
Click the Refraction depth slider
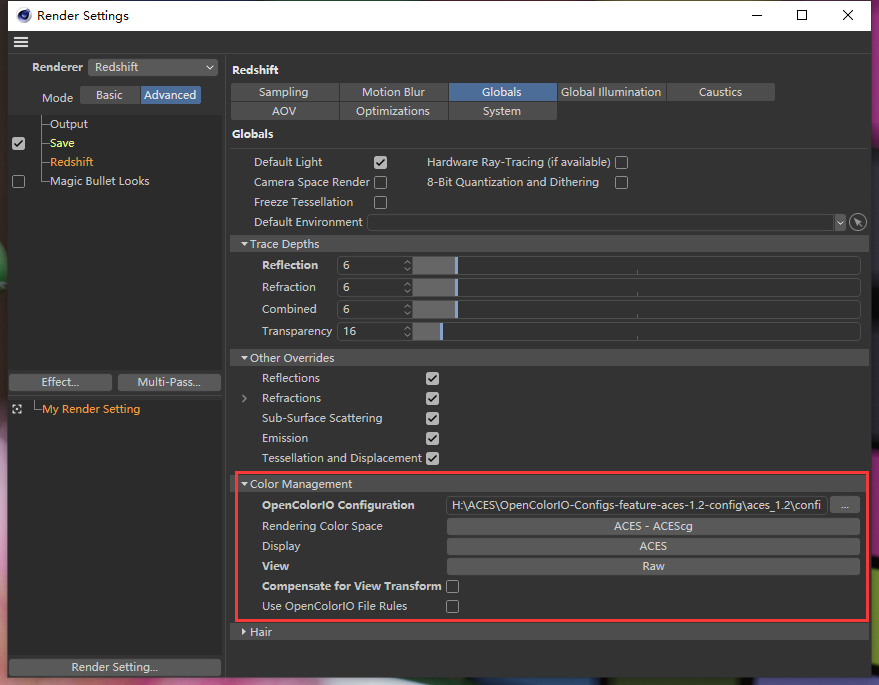(x=636, y=287)
